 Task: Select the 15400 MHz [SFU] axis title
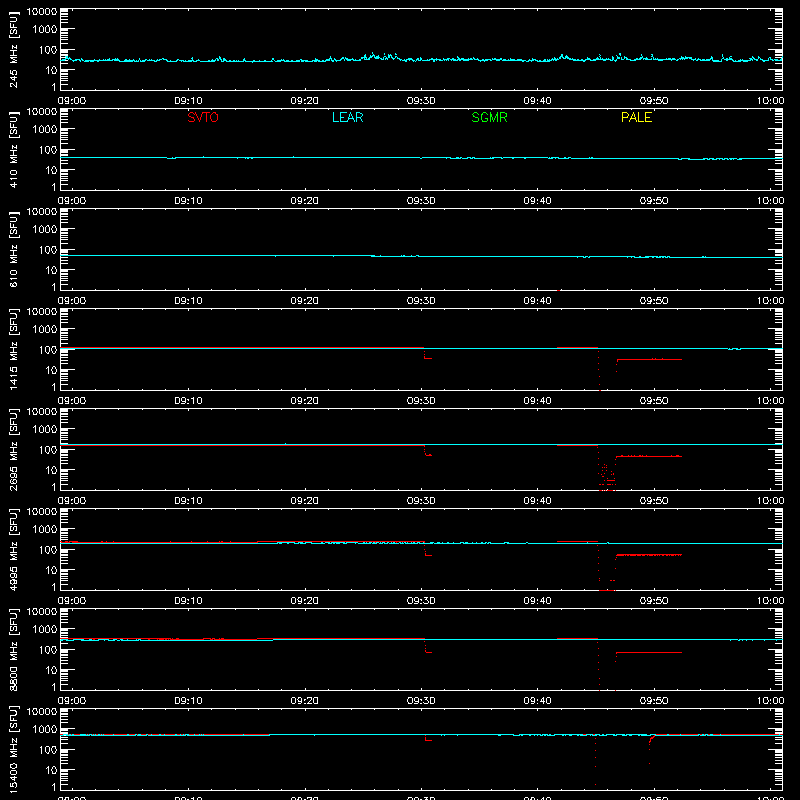14,749
